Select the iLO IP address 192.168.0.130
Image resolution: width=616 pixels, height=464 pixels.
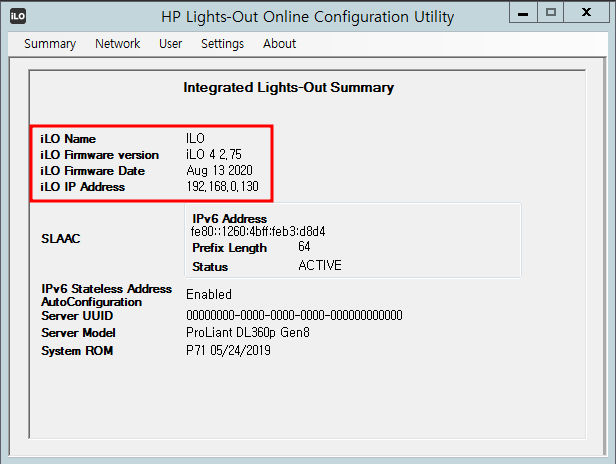tap(223, 186)
